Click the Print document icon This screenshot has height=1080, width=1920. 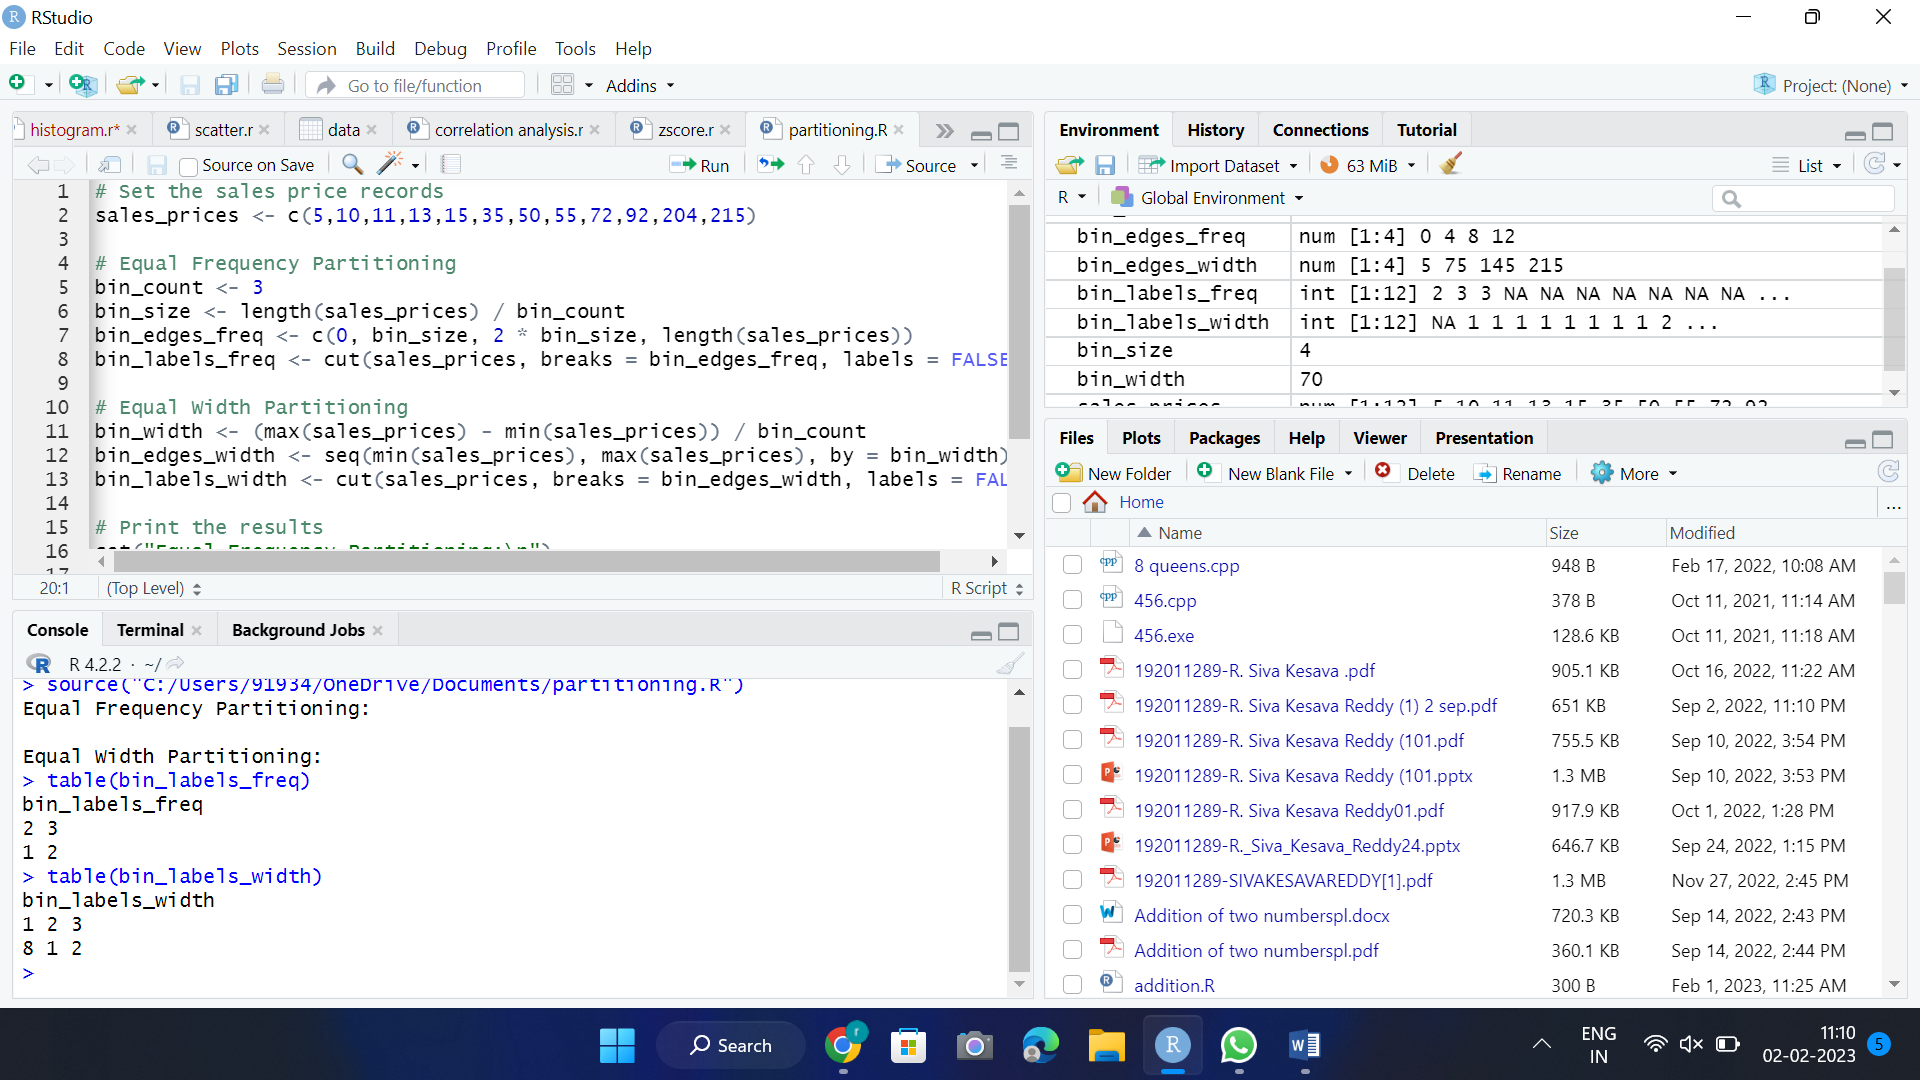(x=272, y=85)
